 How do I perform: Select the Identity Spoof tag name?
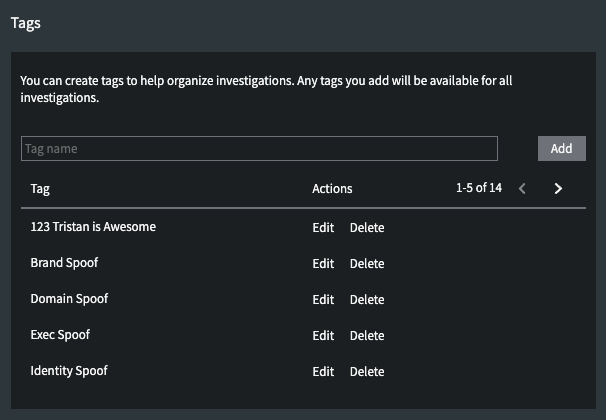(x=69, y=371)
